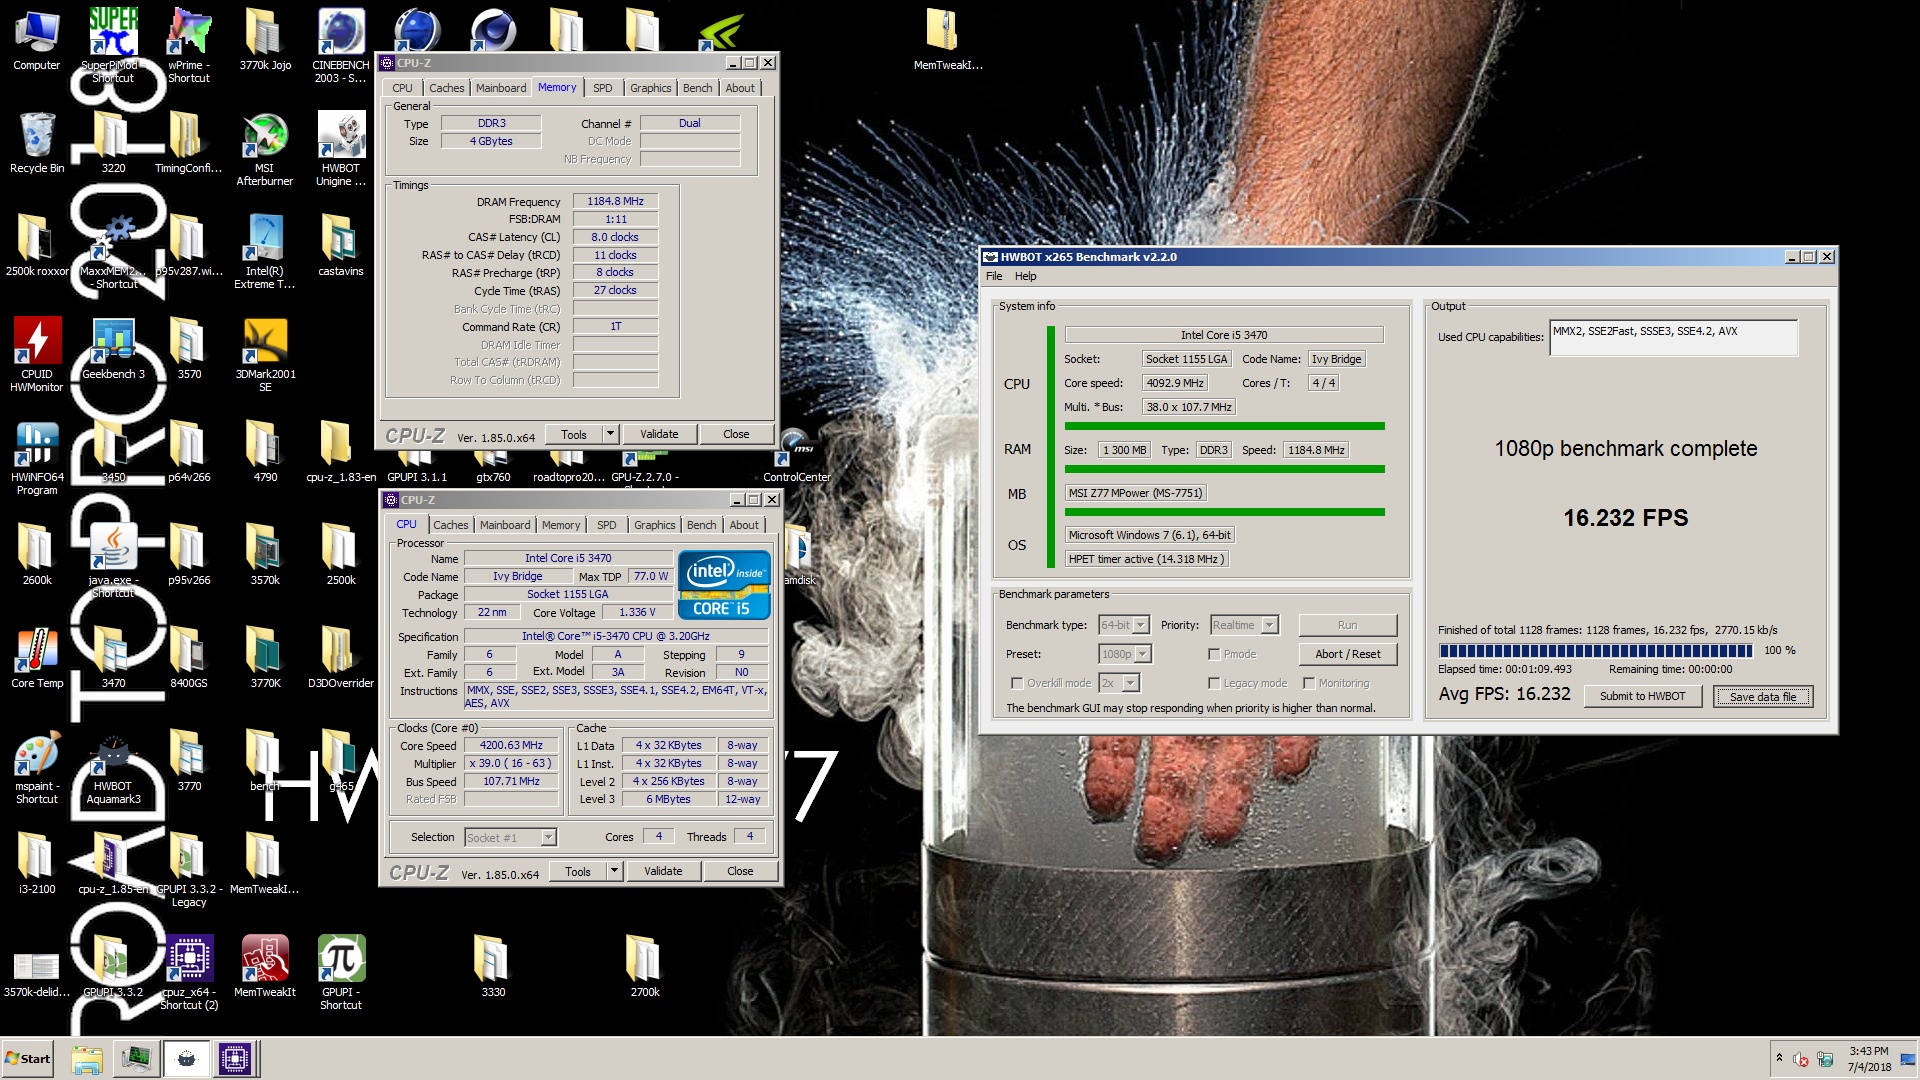Click the Windows Start button

point(28,1059)
